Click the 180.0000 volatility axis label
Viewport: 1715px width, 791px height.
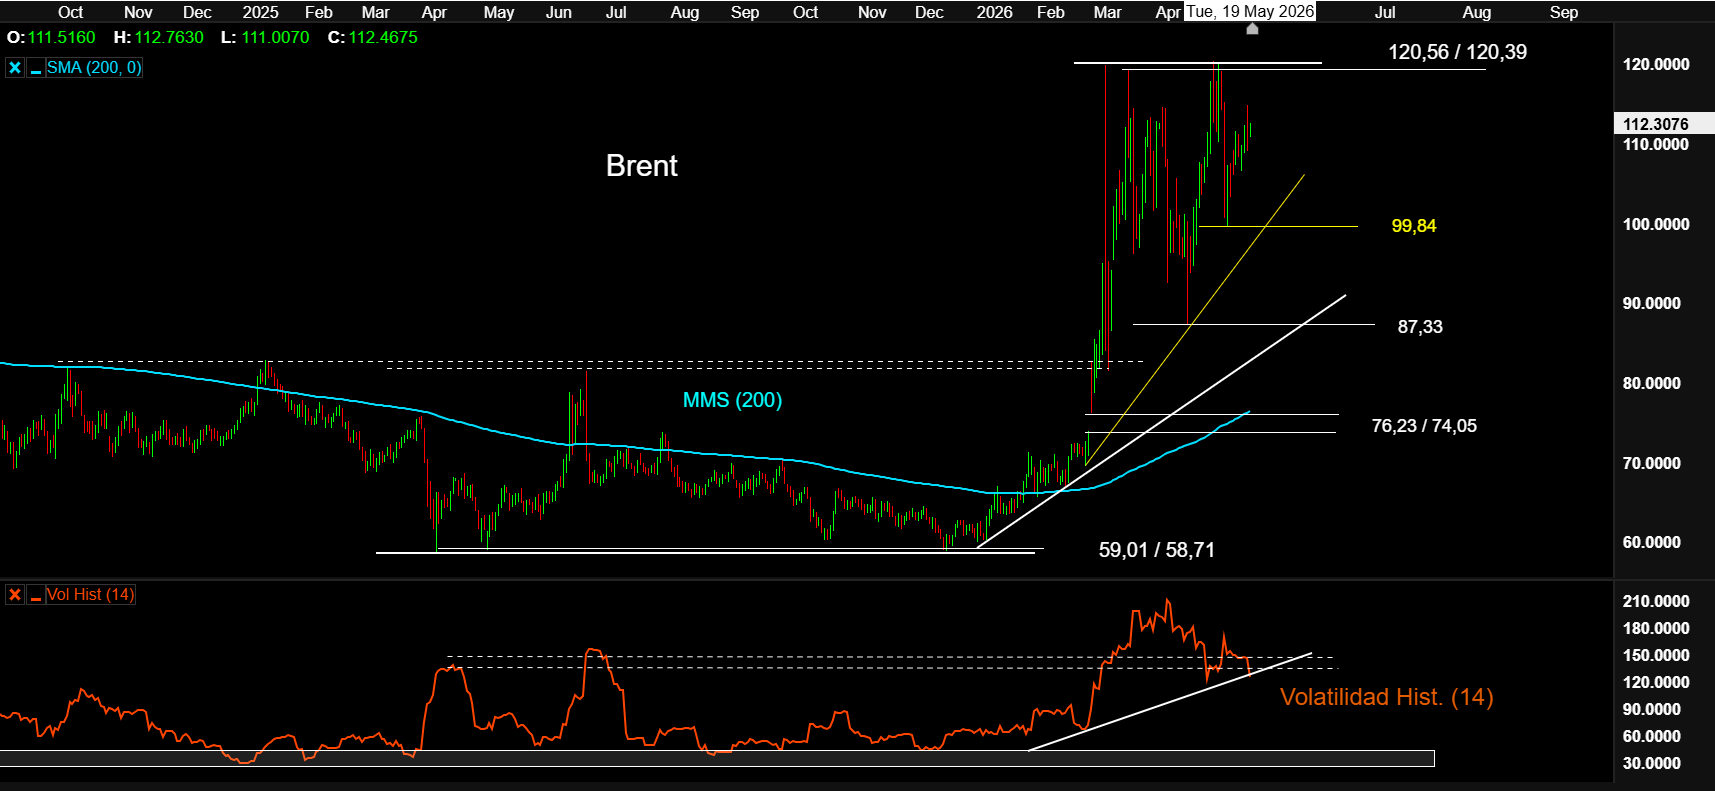[x=1656, y=628]
